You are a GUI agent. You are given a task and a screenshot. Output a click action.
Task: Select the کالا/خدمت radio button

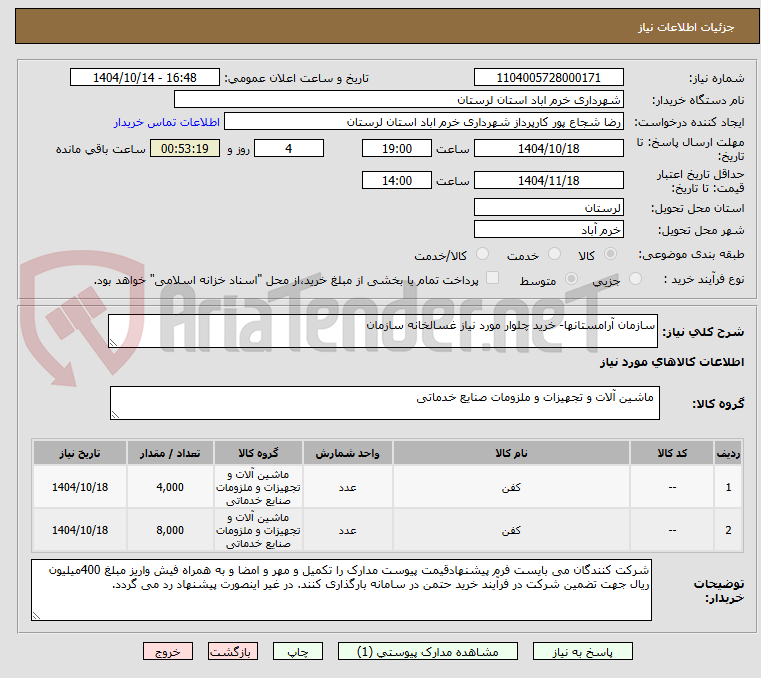[482, 254]
